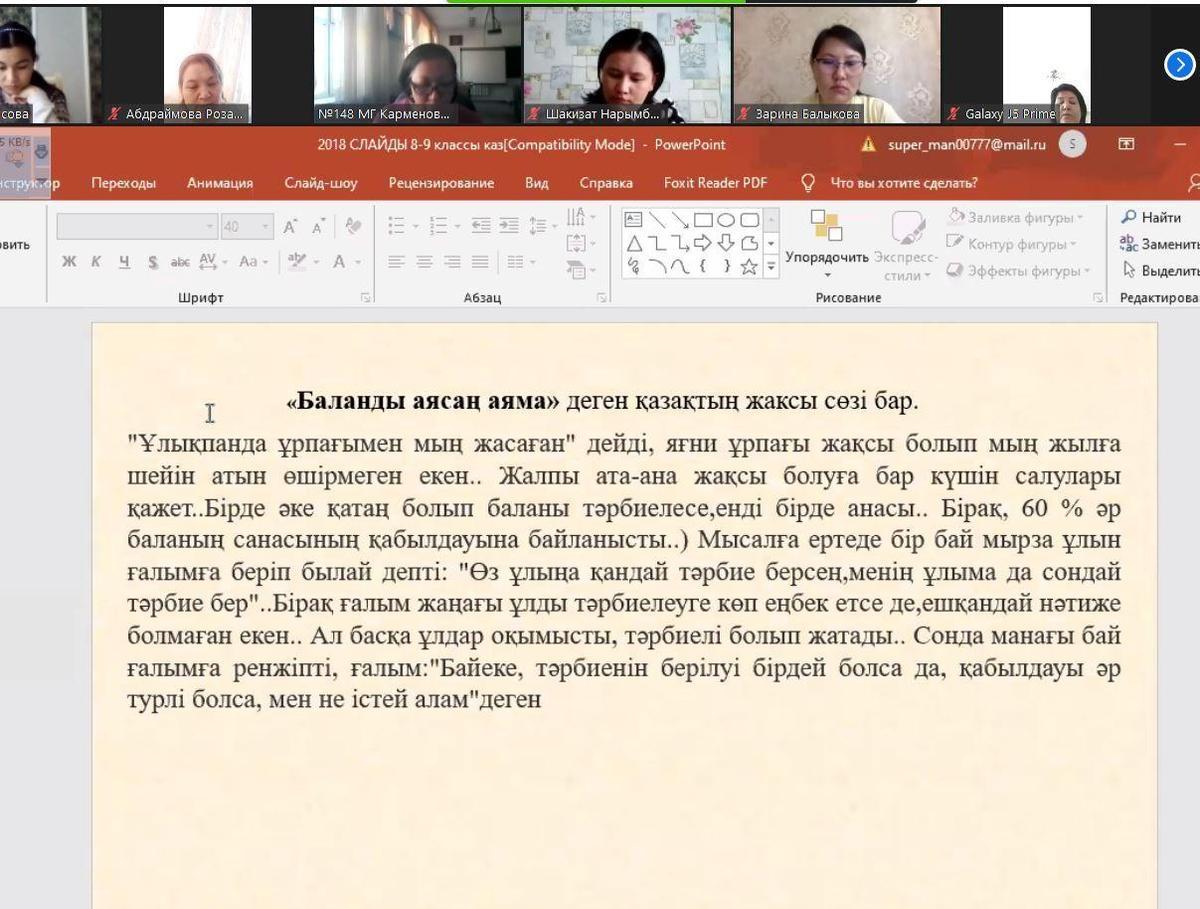Click the 'Что вы хотите сделать?' search field

903,183
